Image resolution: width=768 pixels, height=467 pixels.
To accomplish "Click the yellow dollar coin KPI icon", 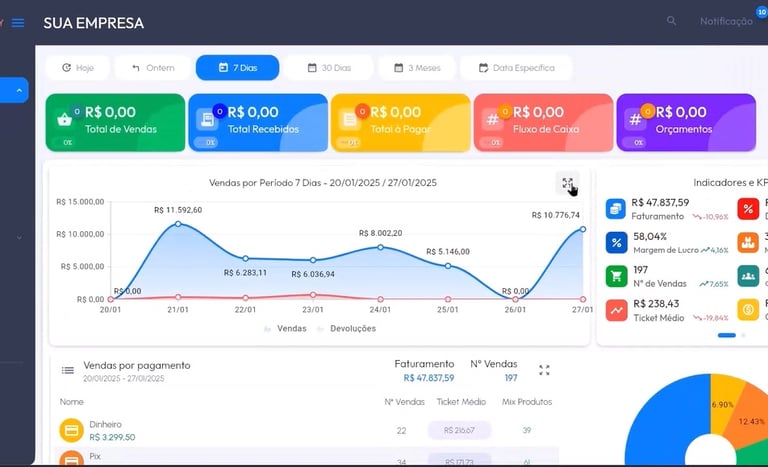I will point(748,310).
